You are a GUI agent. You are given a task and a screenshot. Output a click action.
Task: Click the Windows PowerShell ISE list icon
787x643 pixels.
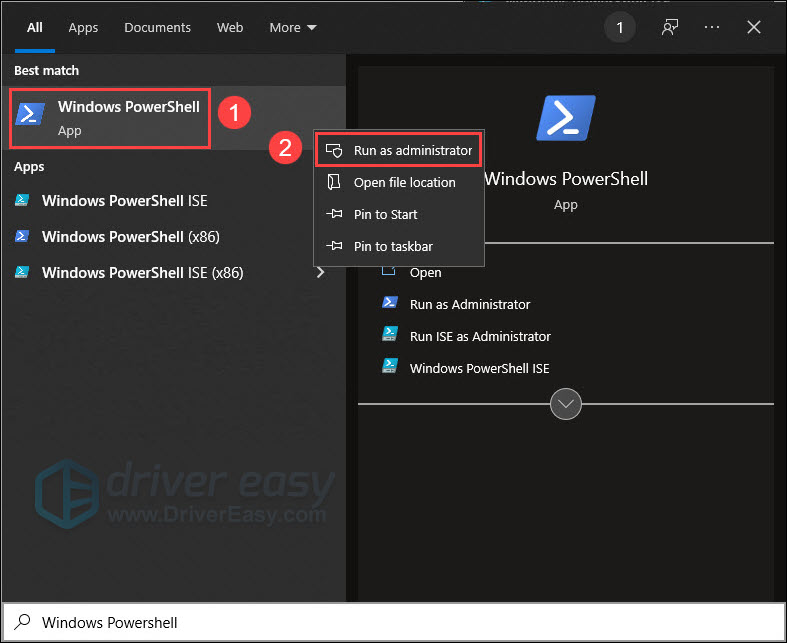[22, 200]
